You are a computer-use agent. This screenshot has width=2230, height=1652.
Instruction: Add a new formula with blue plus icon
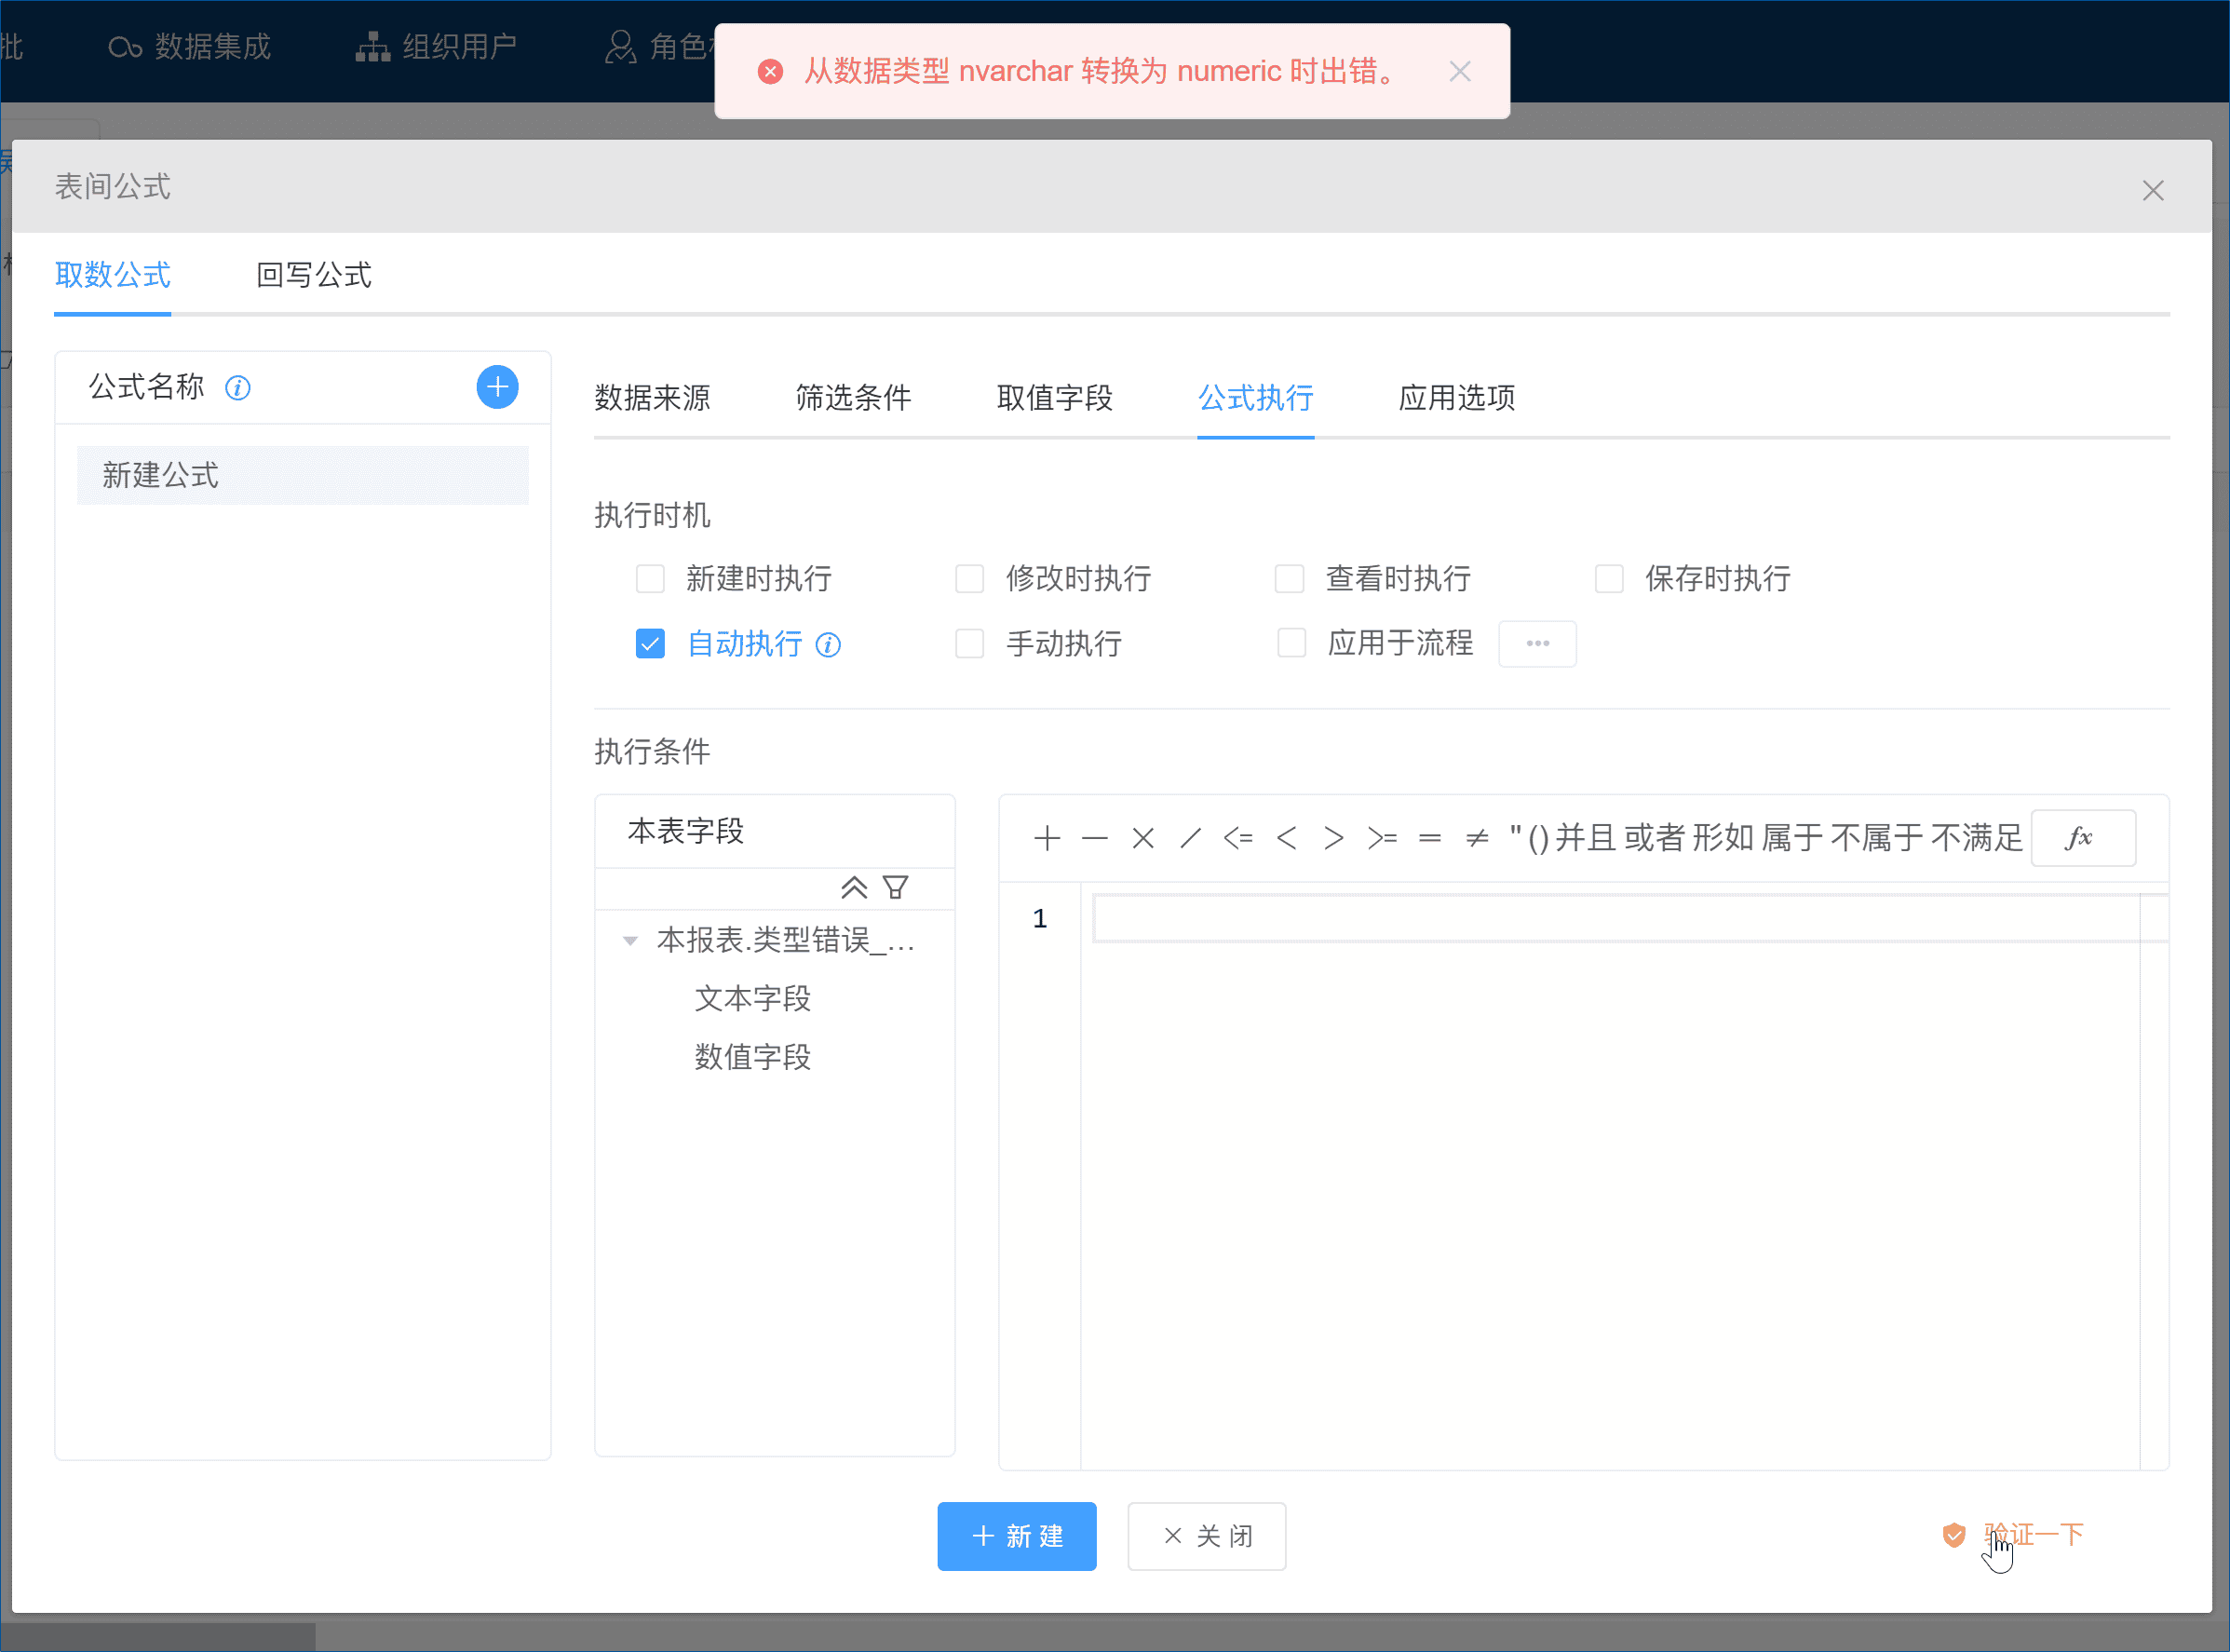(x=497, y=387)
